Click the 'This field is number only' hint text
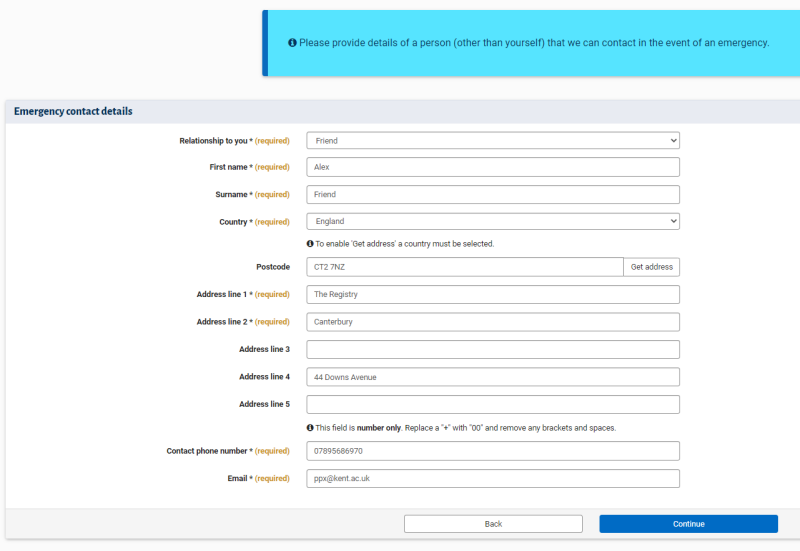800x551 pixels. click(465, 428)
